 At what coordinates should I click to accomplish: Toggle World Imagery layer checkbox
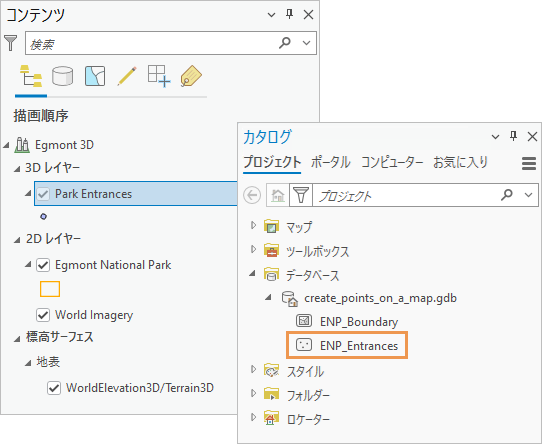(x=43, y=315)
